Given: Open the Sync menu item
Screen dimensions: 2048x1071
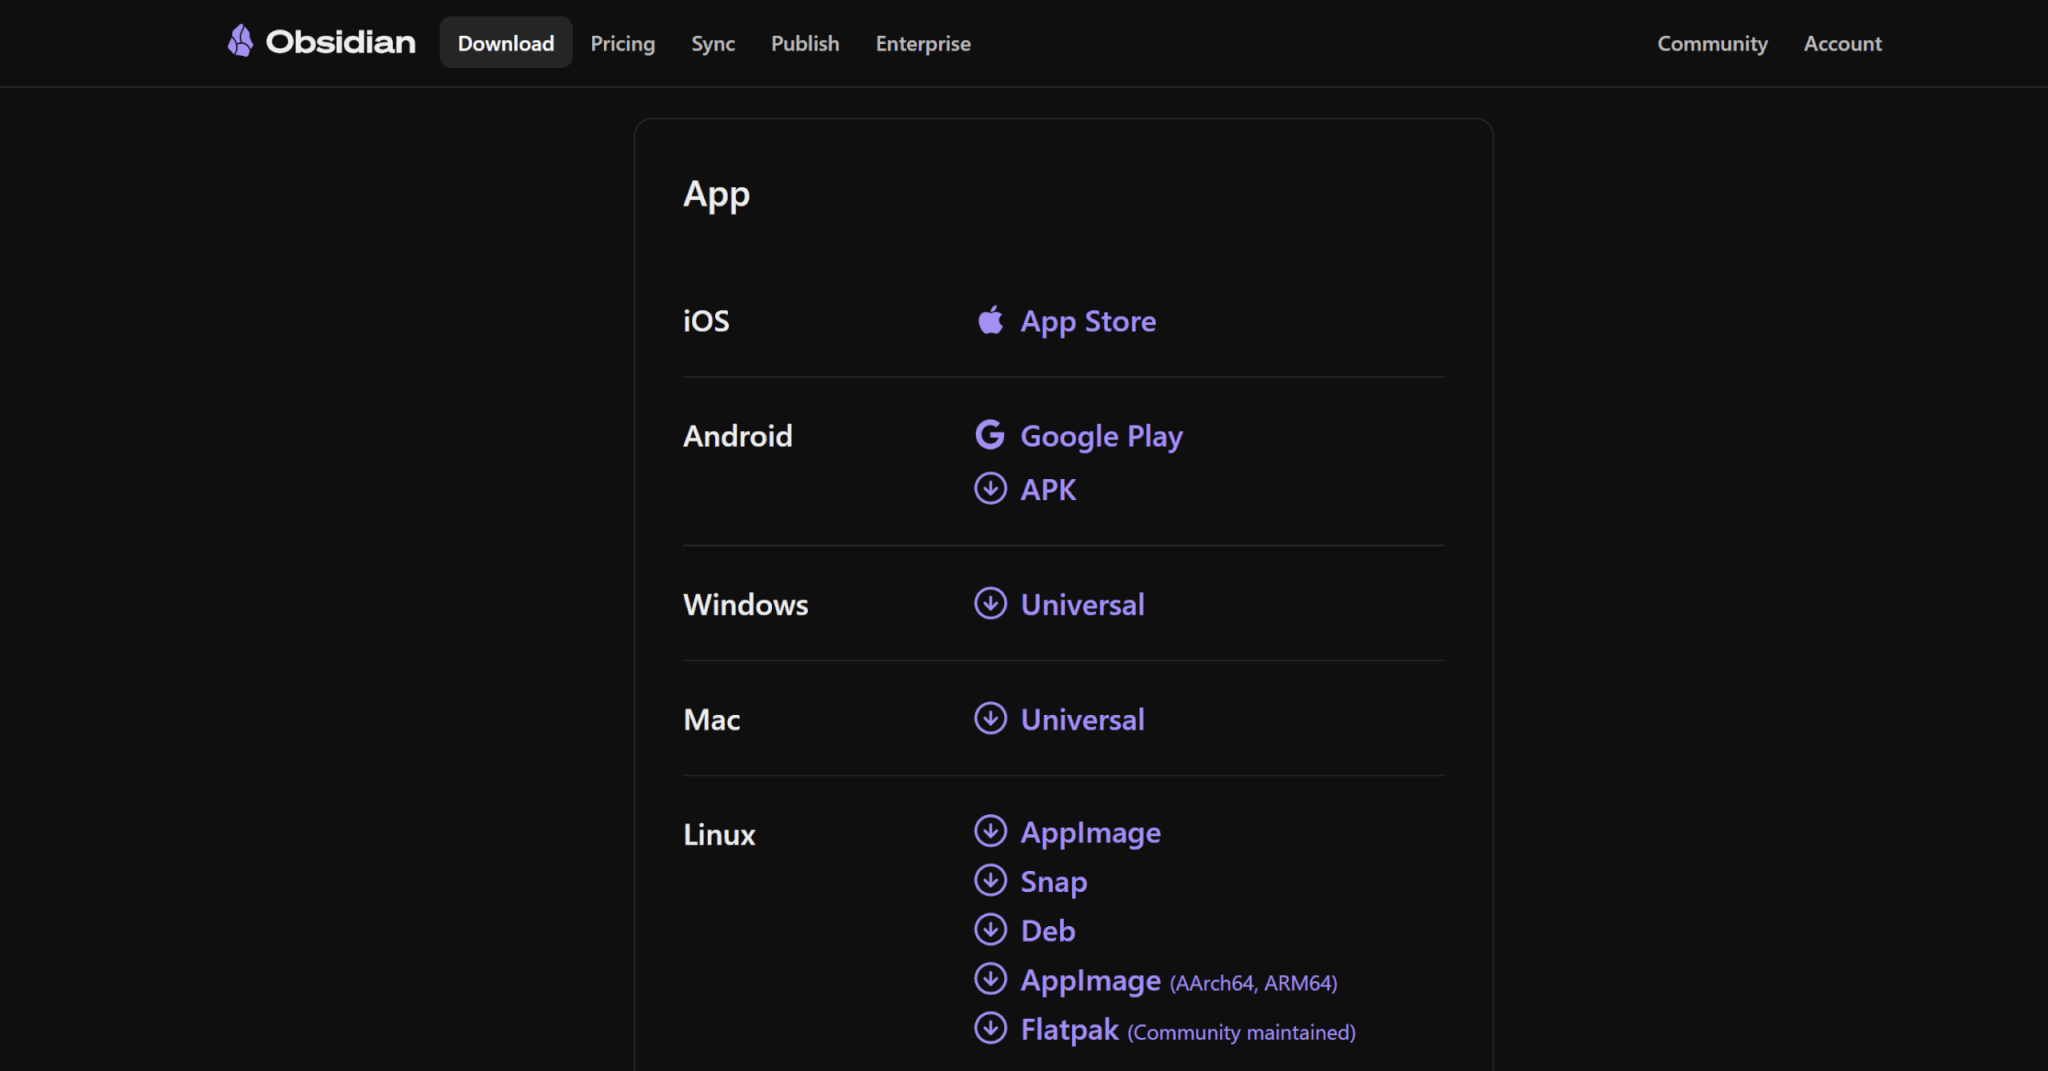Looking at the screenshot, I should coord(713,43).
